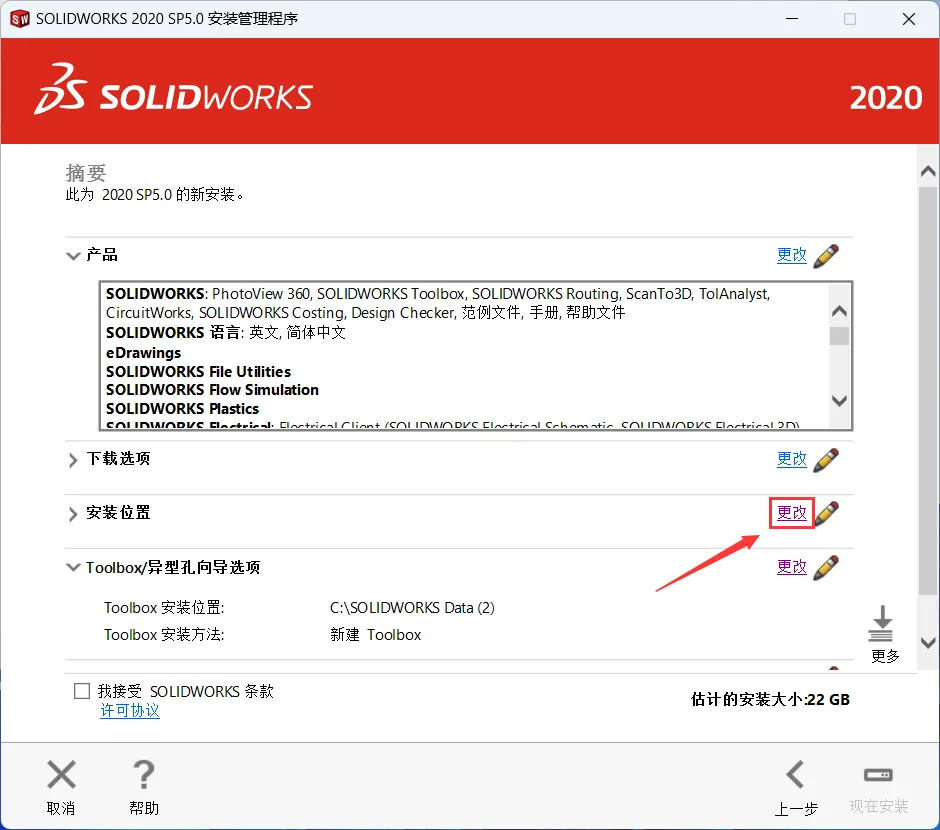Select SOLIDWORKS Plastics entry

tap(182, 409)
